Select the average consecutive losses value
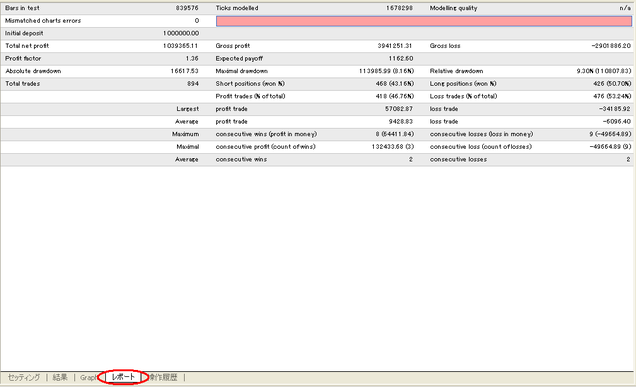Image resolution: width=636 pixels, height=387 pixels. [628, 159]
